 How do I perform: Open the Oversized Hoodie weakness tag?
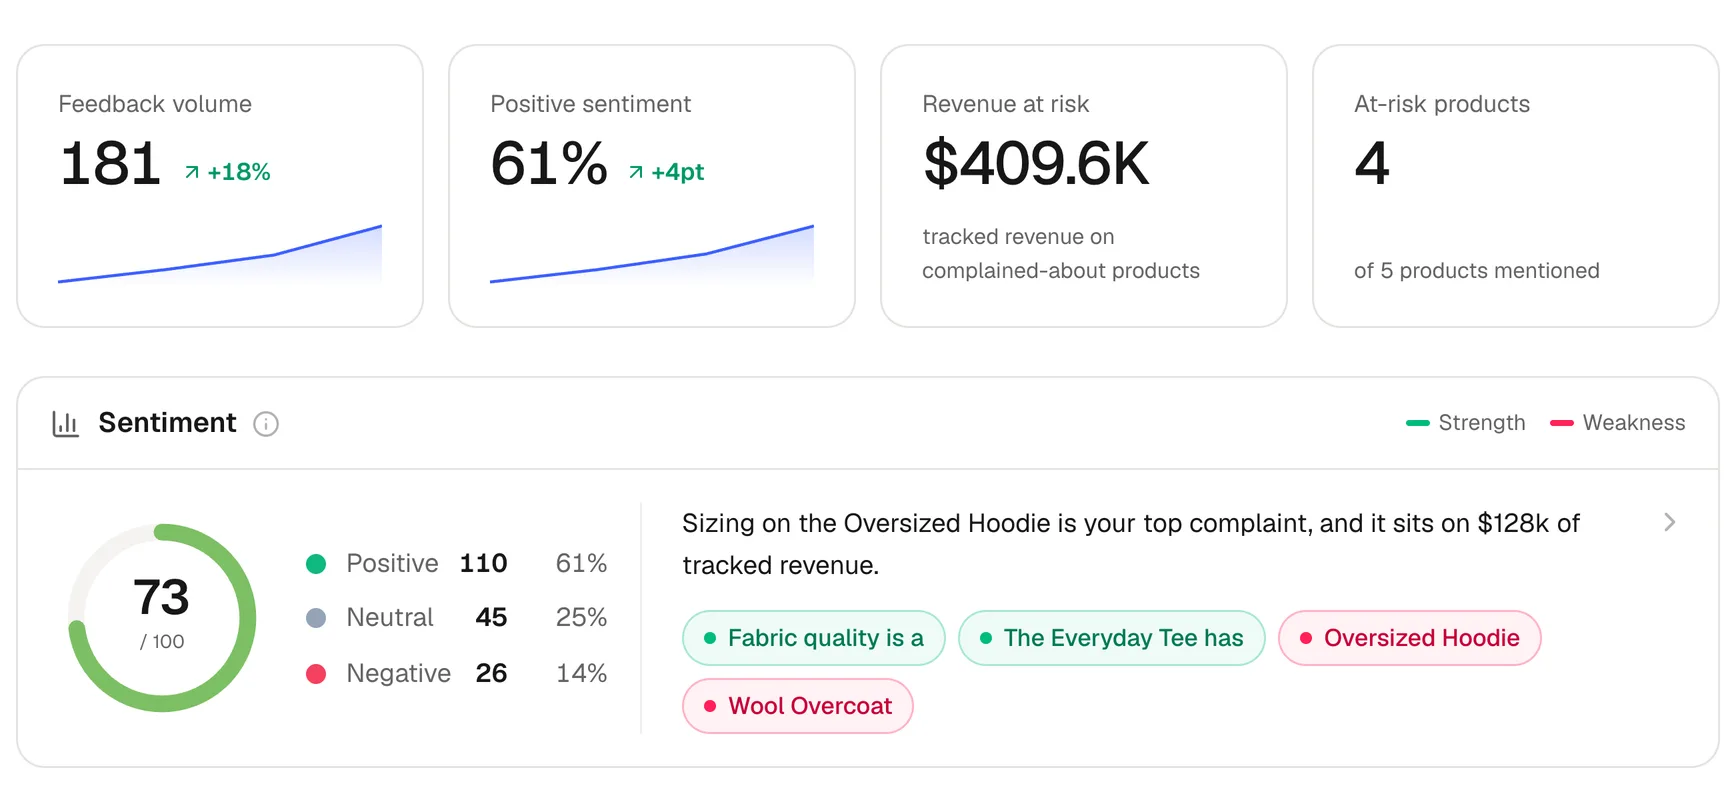click(x=1410, y=638)
